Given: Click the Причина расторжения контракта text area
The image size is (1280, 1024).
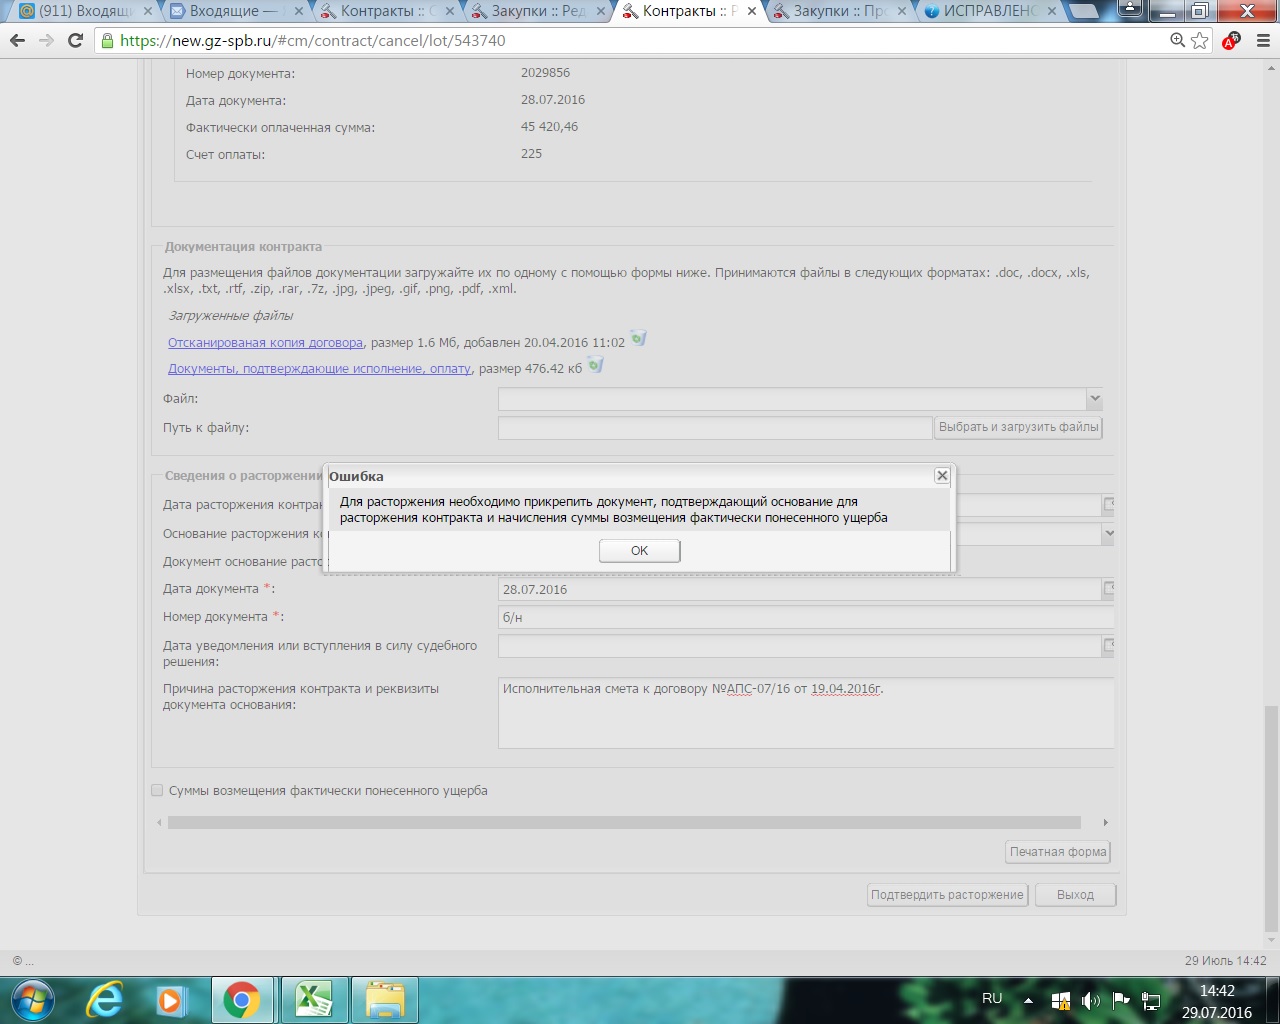Looking at the screenshot, I should pos(806,713).
